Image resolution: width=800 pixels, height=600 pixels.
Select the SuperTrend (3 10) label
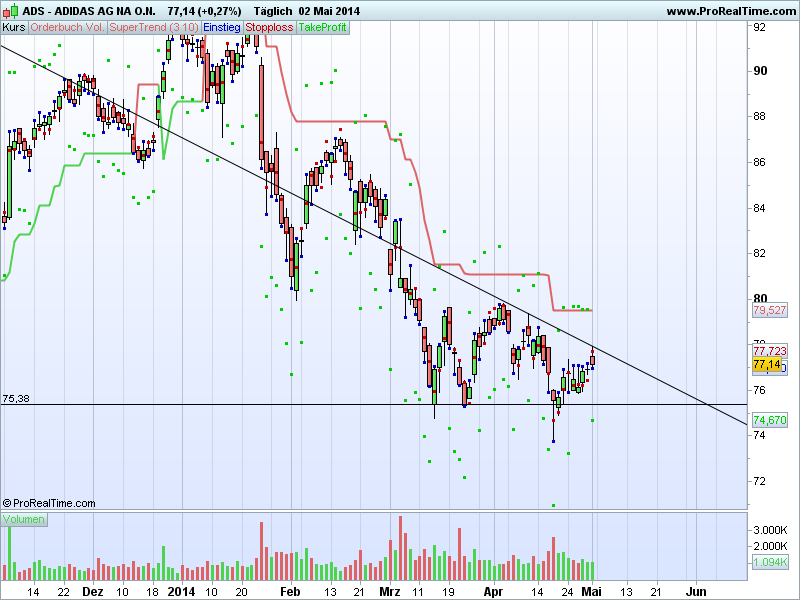tap(154, 27)
